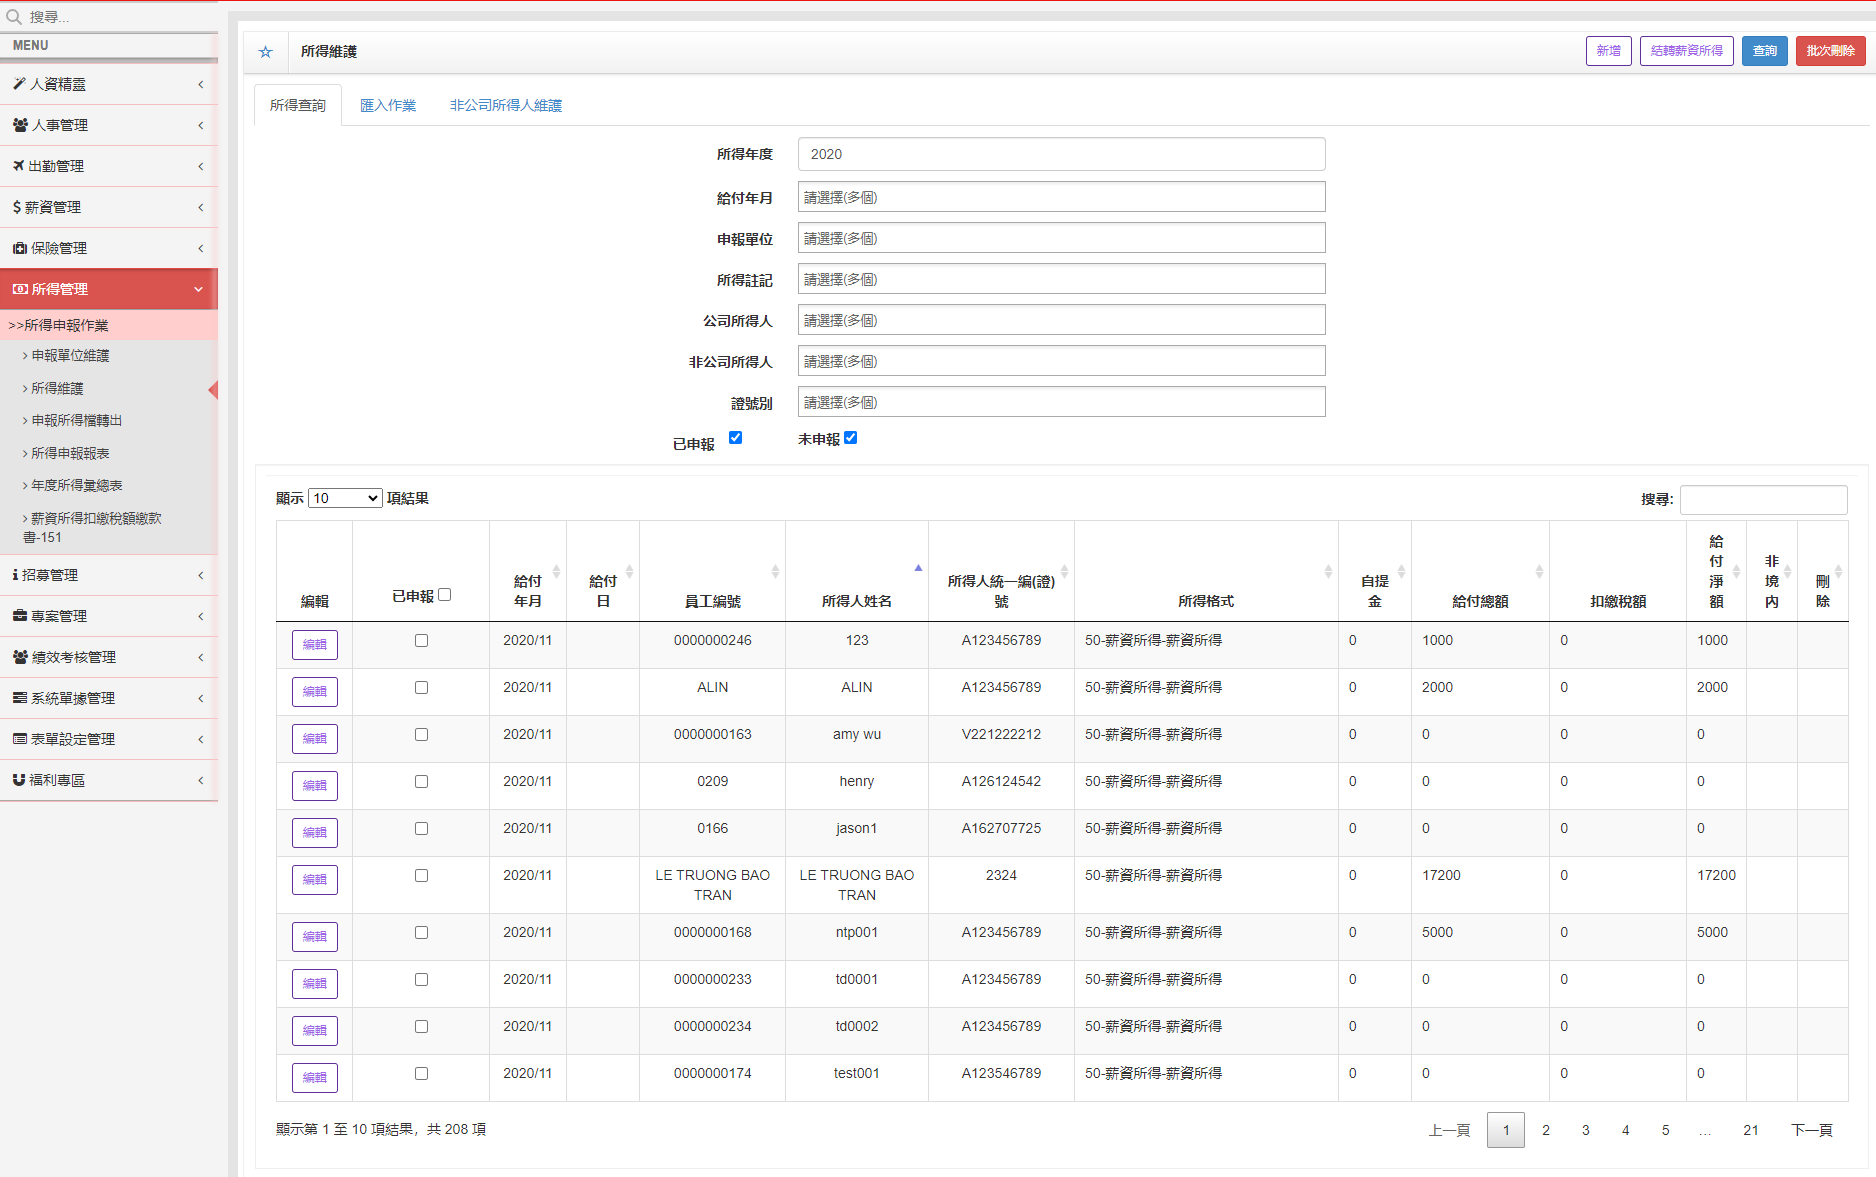Toggle 已申報 header select-all checkbox
Image resolution: width=1876 pixels, height=1177 pixels.
445,595
